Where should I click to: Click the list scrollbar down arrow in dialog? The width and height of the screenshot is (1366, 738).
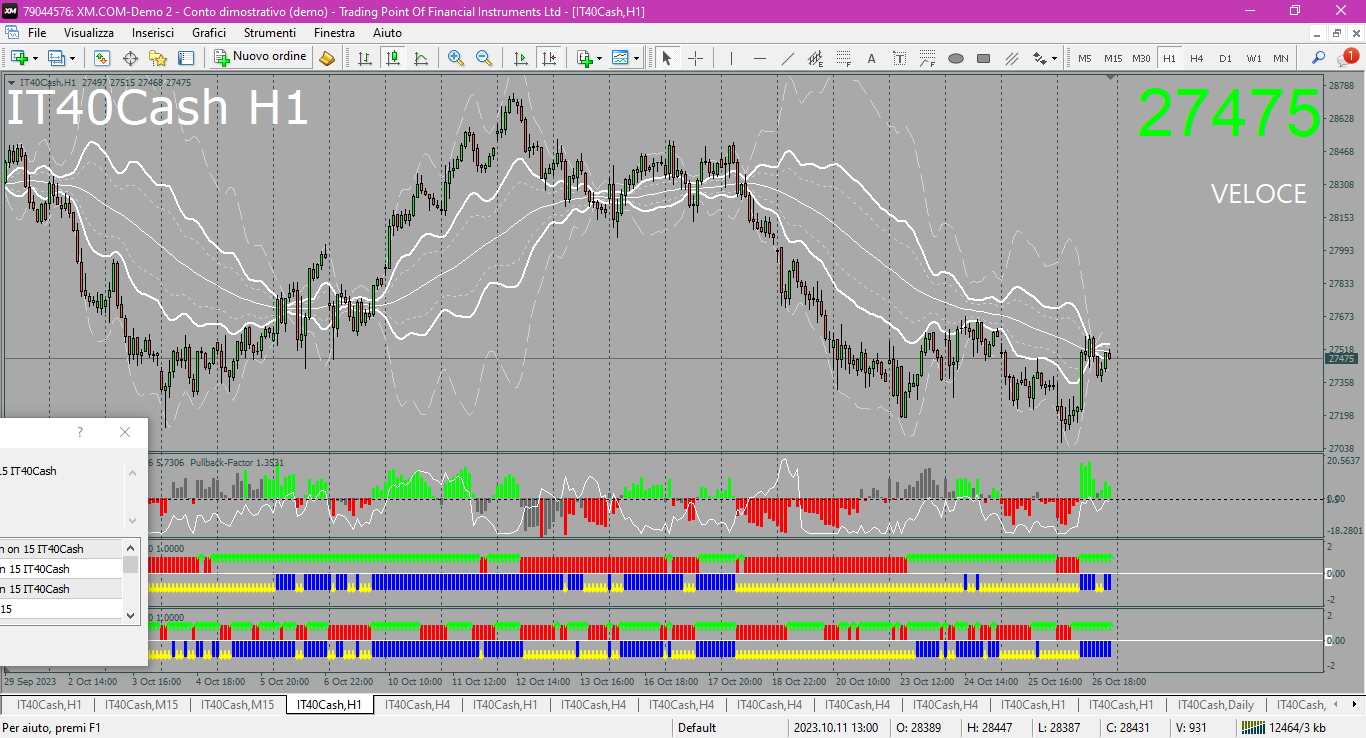coord(131,615)
